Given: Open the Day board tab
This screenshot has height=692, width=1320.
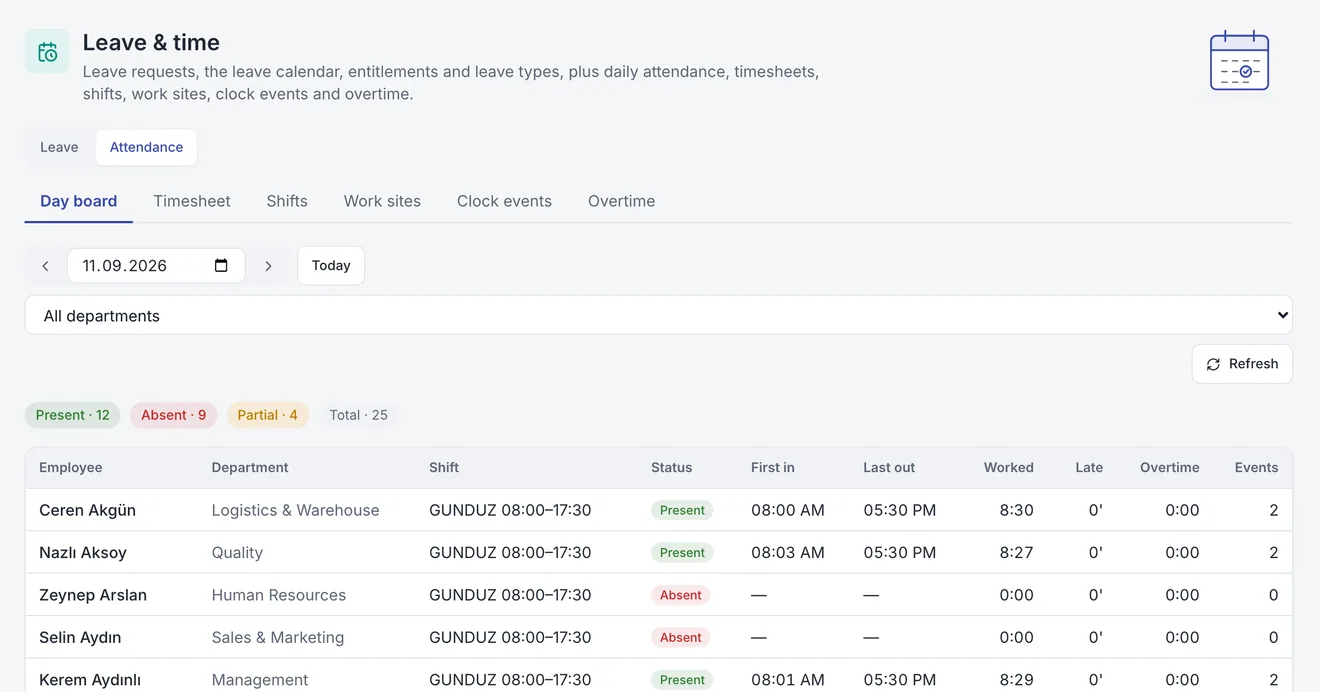Looking at the screenshot, I should tap(79, 201).
